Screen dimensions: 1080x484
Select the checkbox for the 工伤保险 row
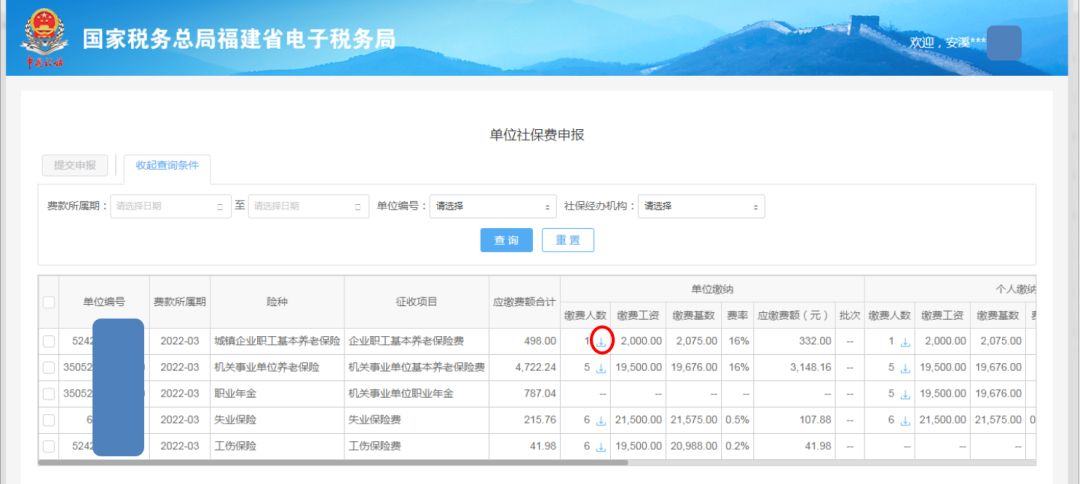tap(49, 446)
